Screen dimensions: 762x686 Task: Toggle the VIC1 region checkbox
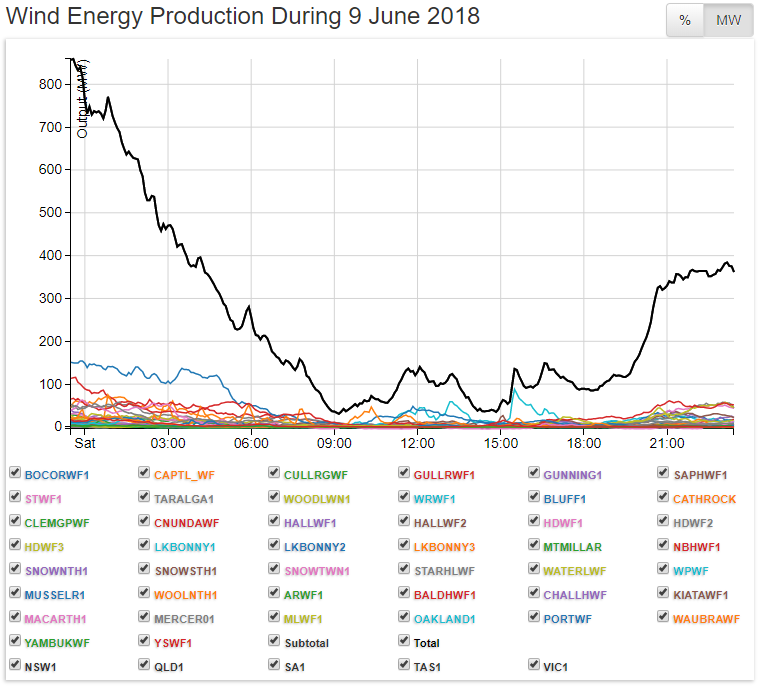click(x=534, y=664)
